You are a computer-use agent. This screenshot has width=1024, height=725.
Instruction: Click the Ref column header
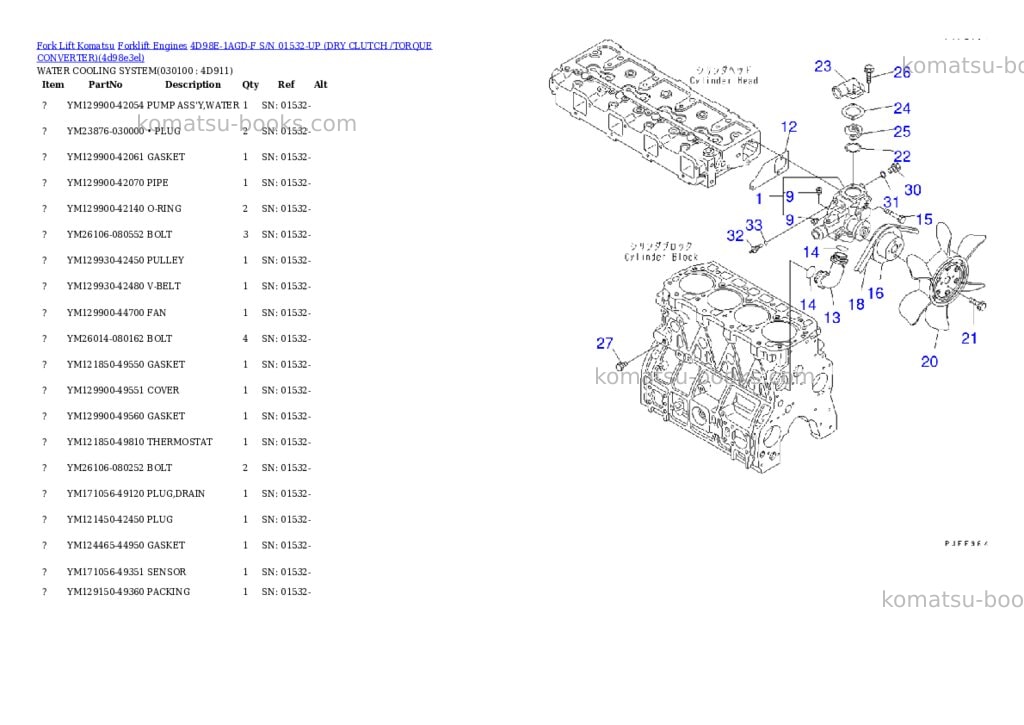click(x=286, y=84)
